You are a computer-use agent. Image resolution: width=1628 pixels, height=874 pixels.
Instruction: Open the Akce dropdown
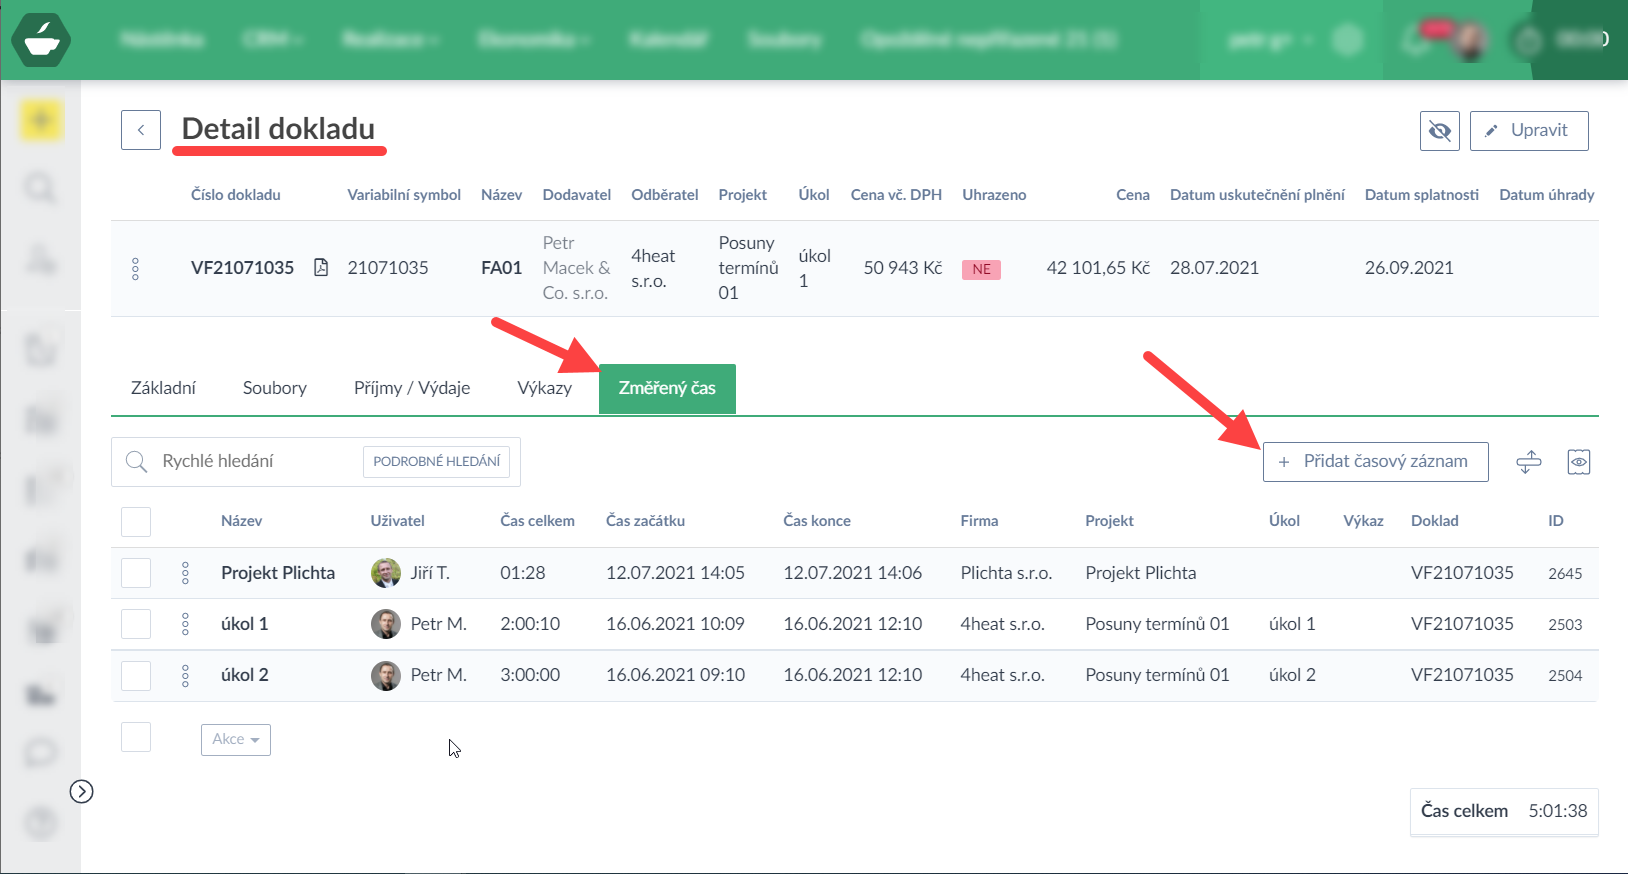[x=236, y=740]
